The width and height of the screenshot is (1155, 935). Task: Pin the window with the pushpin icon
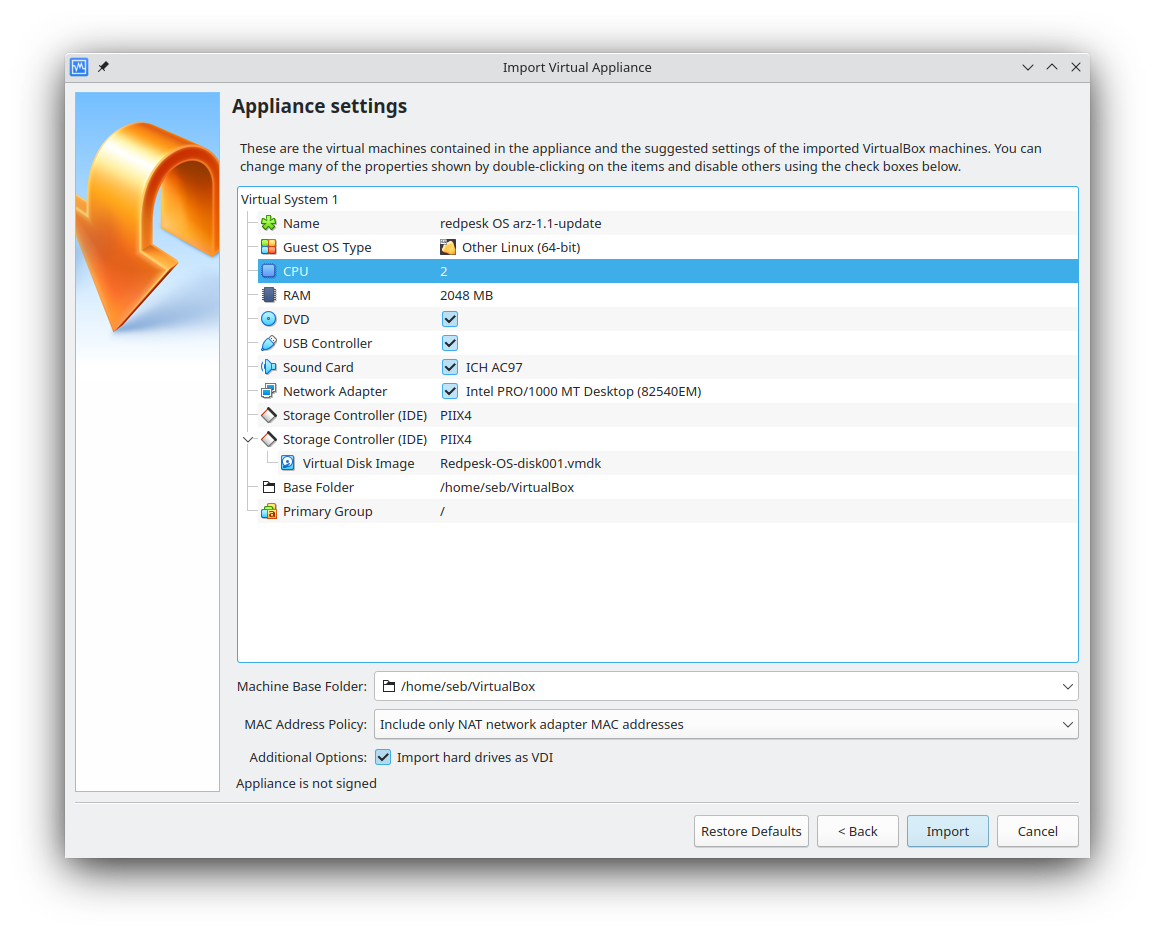tap(103, 67)
